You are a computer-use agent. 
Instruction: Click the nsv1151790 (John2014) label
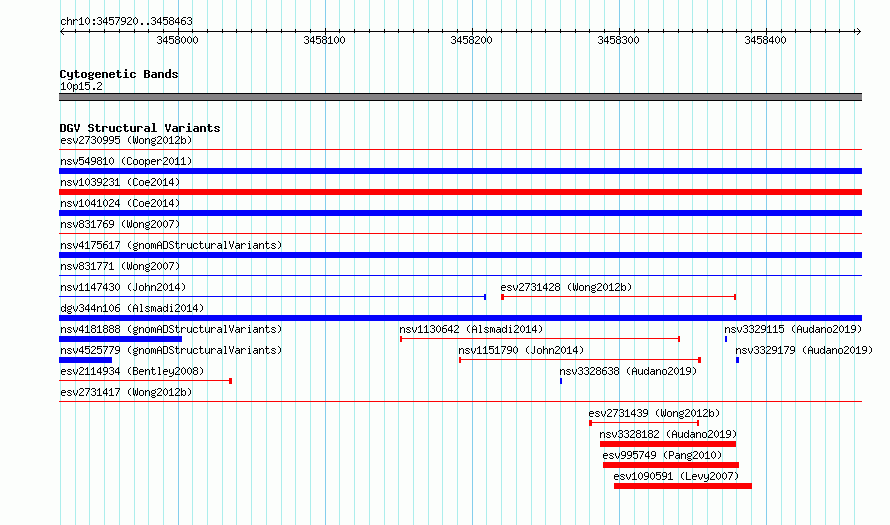521,350
